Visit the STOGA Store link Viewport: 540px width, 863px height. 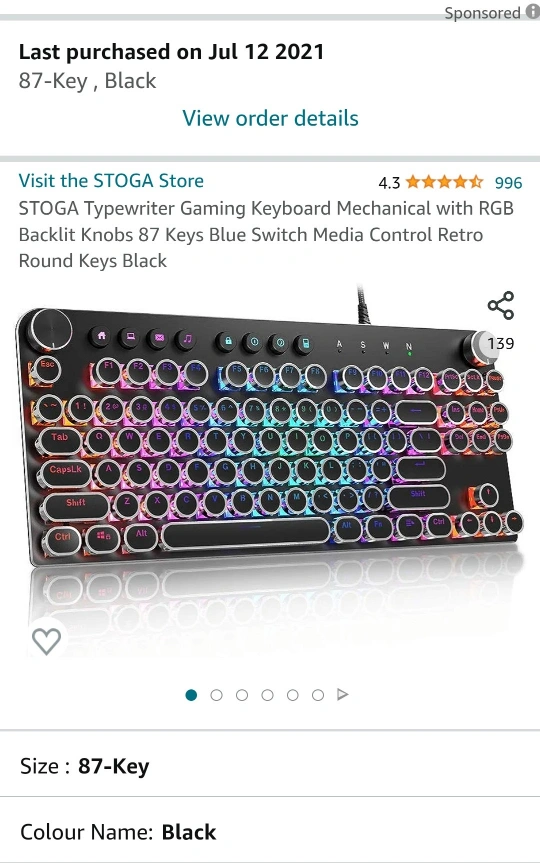[x=111, y=181]
